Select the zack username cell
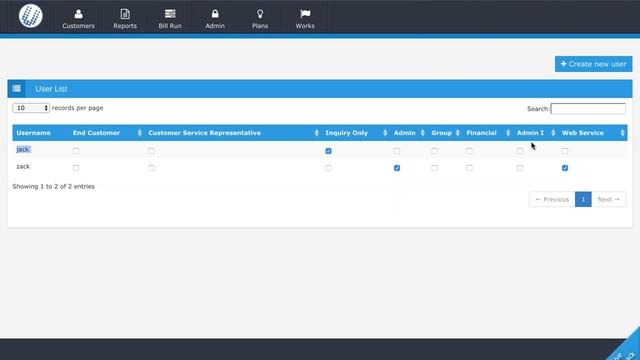Image resolution: width=640 pixels, height=360 pixels. (23, 167)
